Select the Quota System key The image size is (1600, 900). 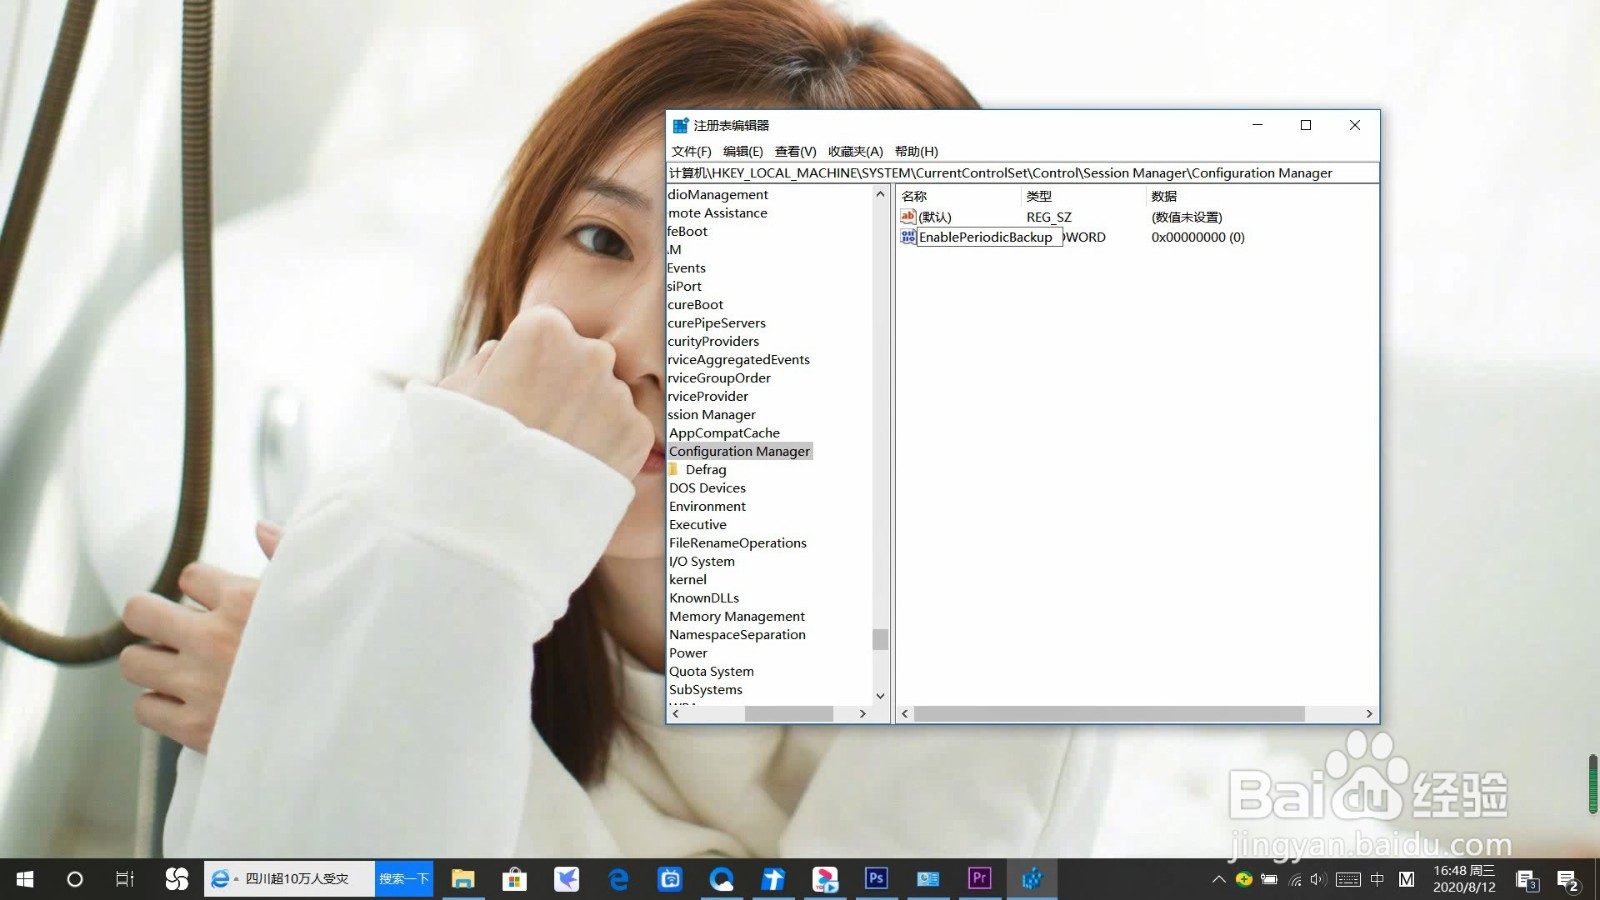point(711,672)
